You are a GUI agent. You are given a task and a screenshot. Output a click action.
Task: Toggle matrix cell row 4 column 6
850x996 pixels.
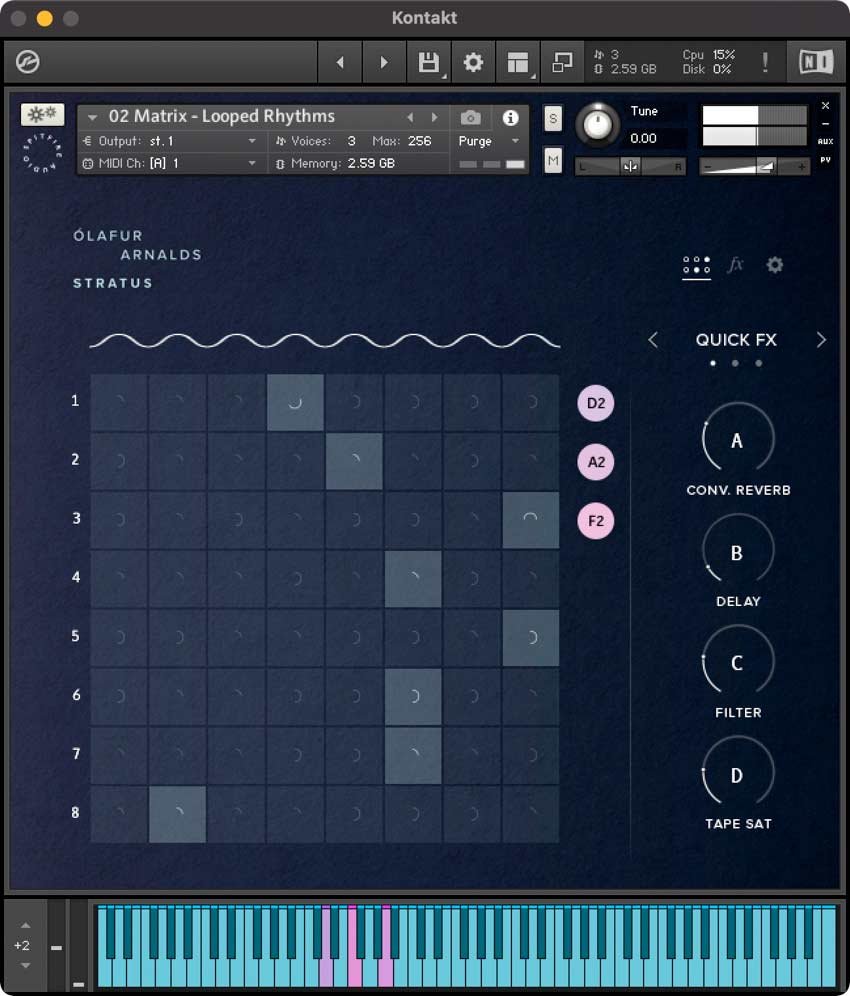(413, 579)
